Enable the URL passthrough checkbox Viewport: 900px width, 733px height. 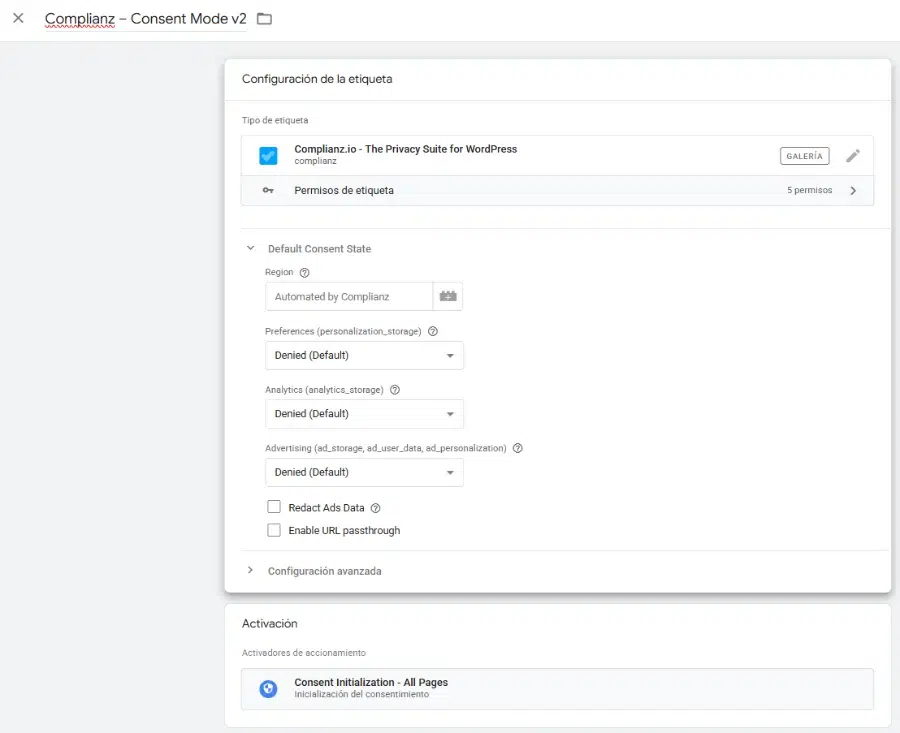(274, 530)
